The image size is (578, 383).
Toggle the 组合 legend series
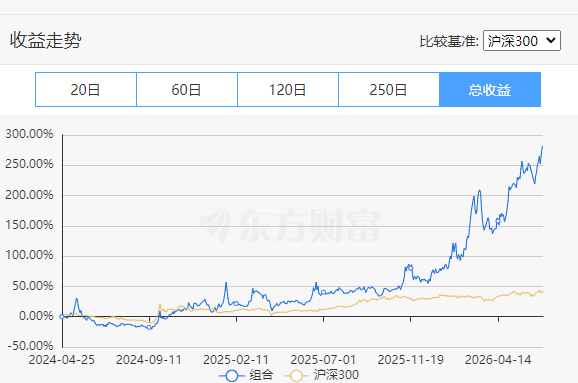click(x=246, y=375)
